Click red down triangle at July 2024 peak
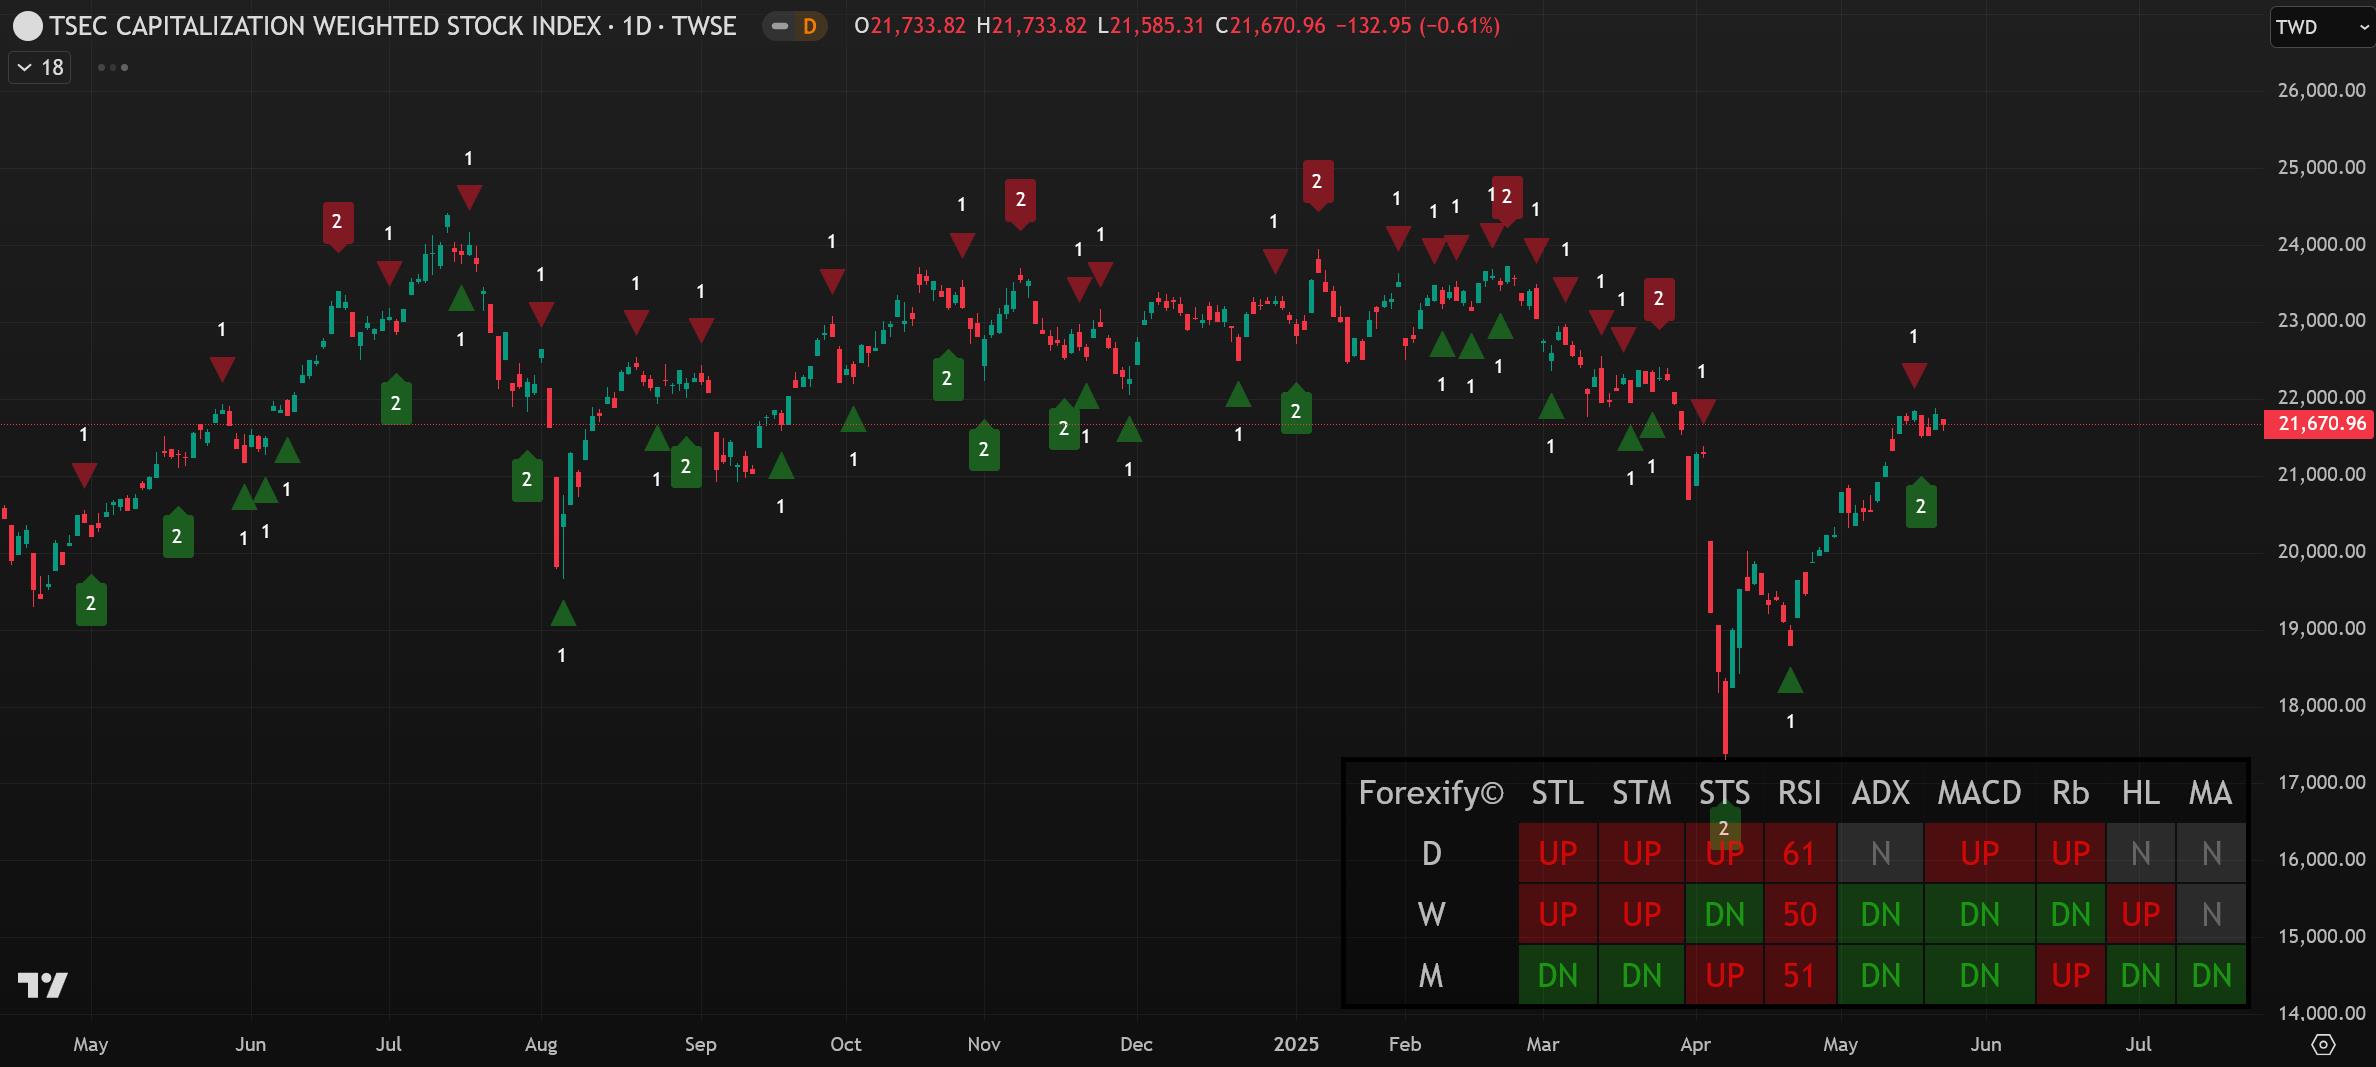The width and height of the screenshot is (2376, 1067). 469,197
